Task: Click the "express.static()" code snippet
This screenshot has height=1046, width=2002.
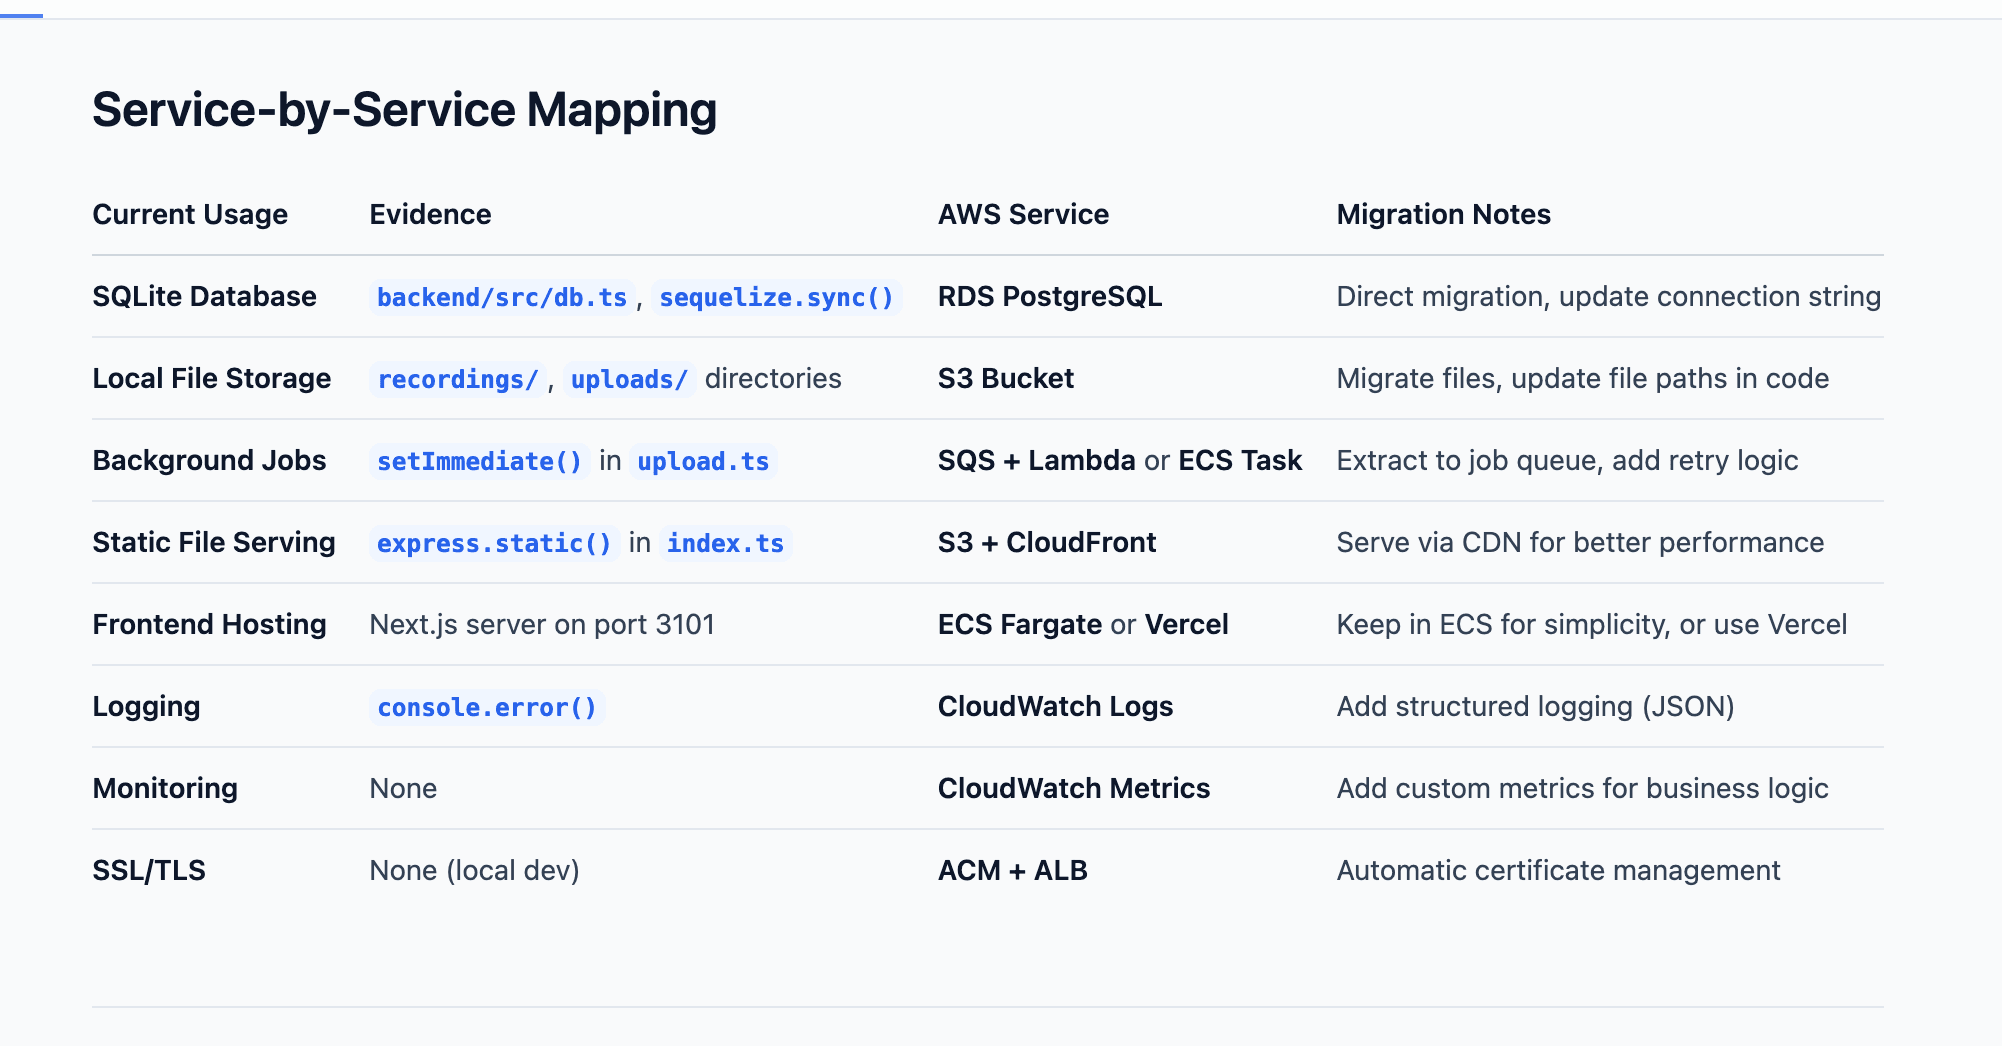Action: [x=494, y=543]
